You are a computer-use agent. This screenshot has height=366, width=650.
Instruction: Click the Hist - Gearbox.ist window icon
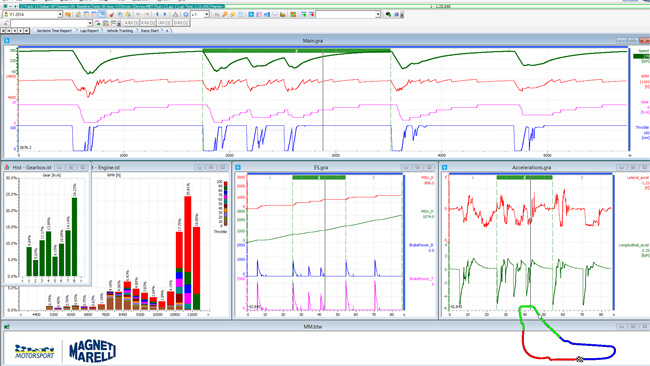(7, 167)
